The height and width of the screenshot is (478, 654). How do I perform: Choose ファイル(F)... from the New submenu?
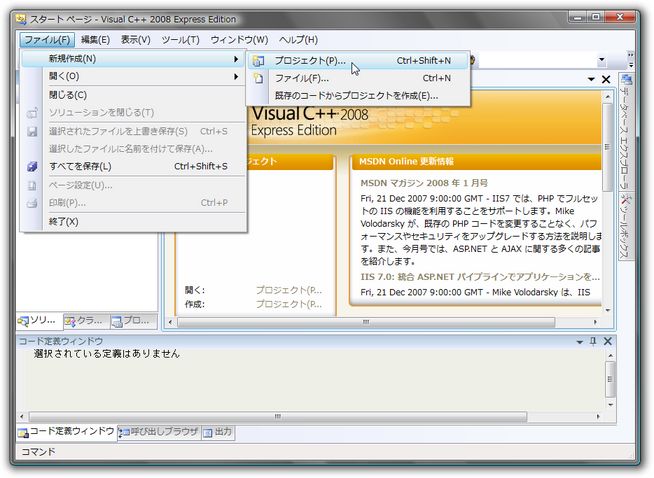point(359,78)
